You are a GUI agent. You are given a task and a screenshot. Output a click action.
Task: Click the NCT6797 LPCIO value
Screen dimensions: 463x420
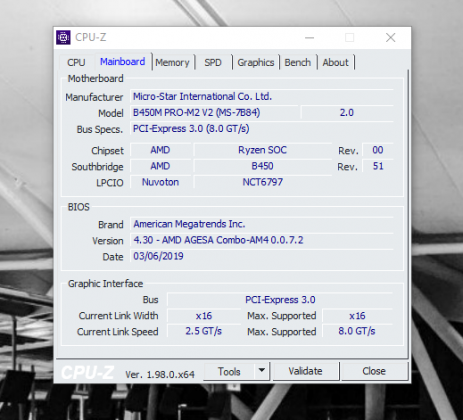pos(262,182)
